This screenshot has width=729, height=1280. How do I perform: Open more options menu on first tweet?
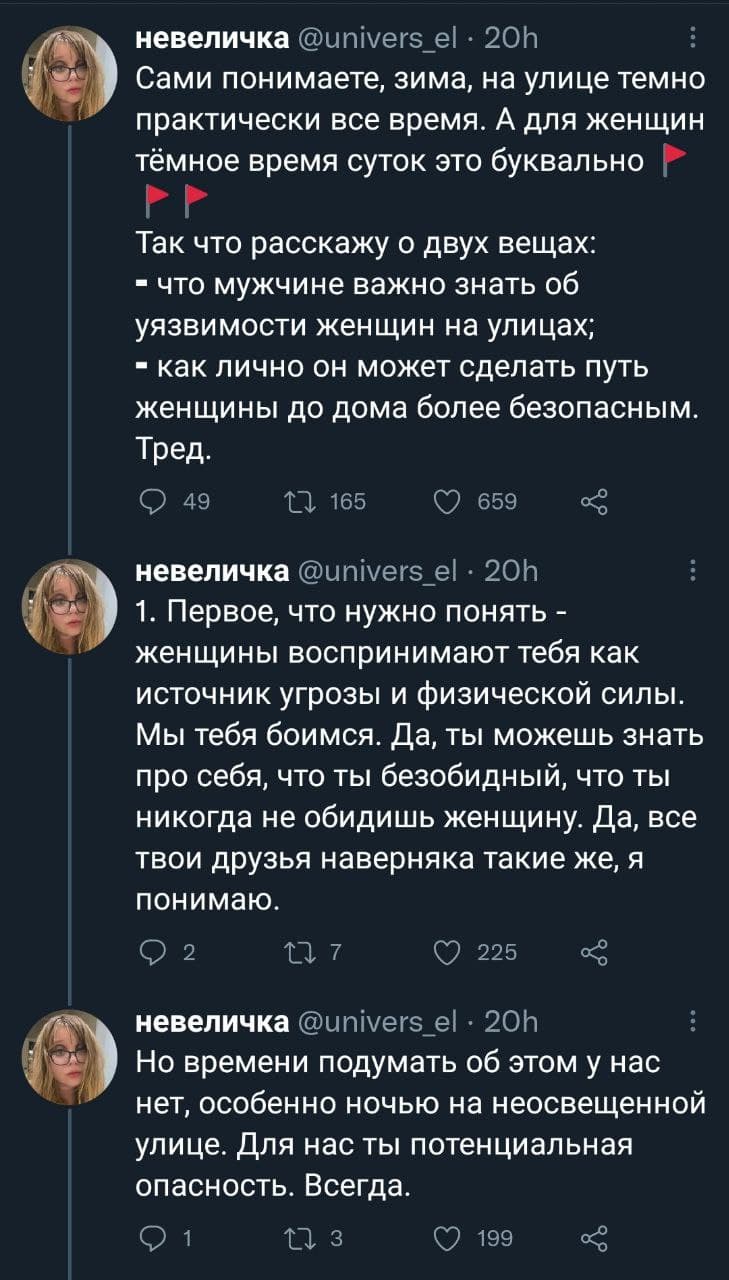[696, 41]
